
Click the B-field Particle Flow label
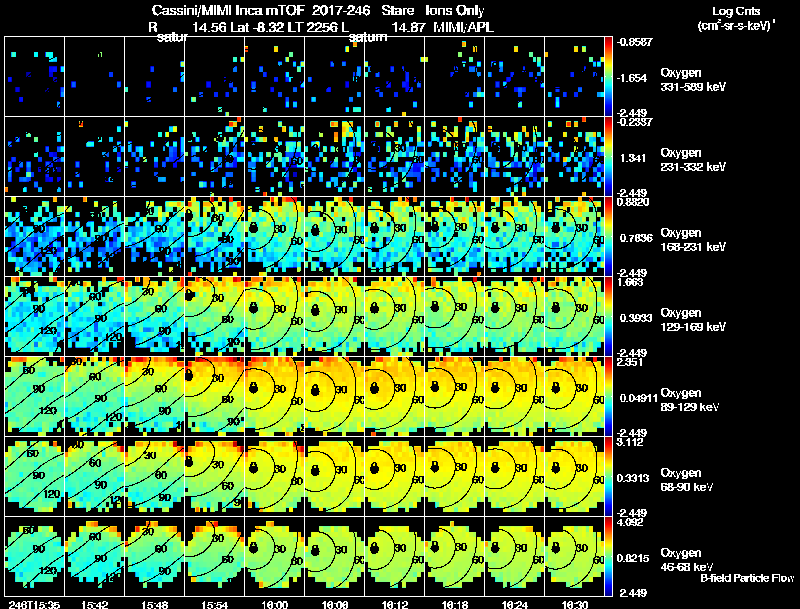(747, 578)
